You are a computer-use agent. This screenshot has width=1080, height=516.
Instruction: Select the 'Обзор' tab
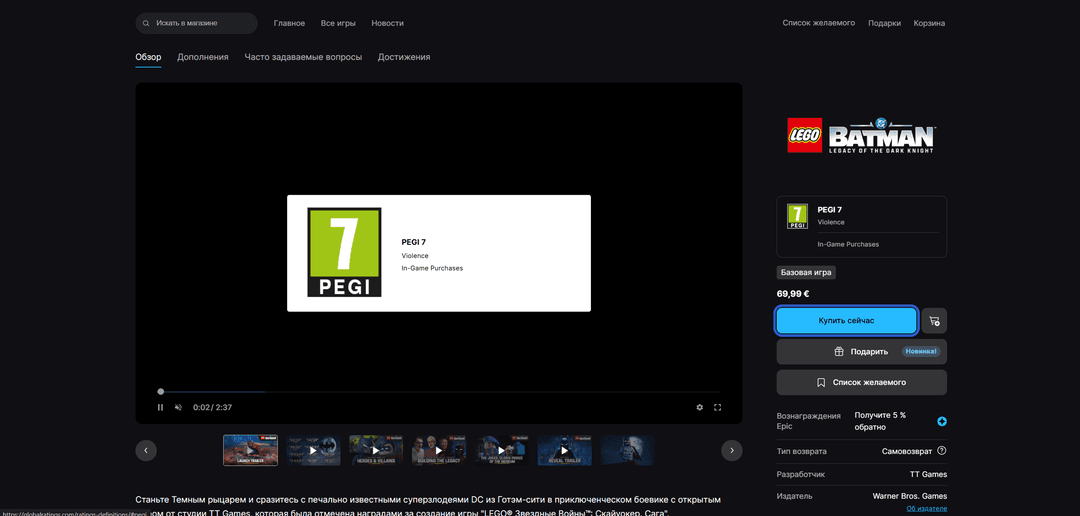pos(148,57)
